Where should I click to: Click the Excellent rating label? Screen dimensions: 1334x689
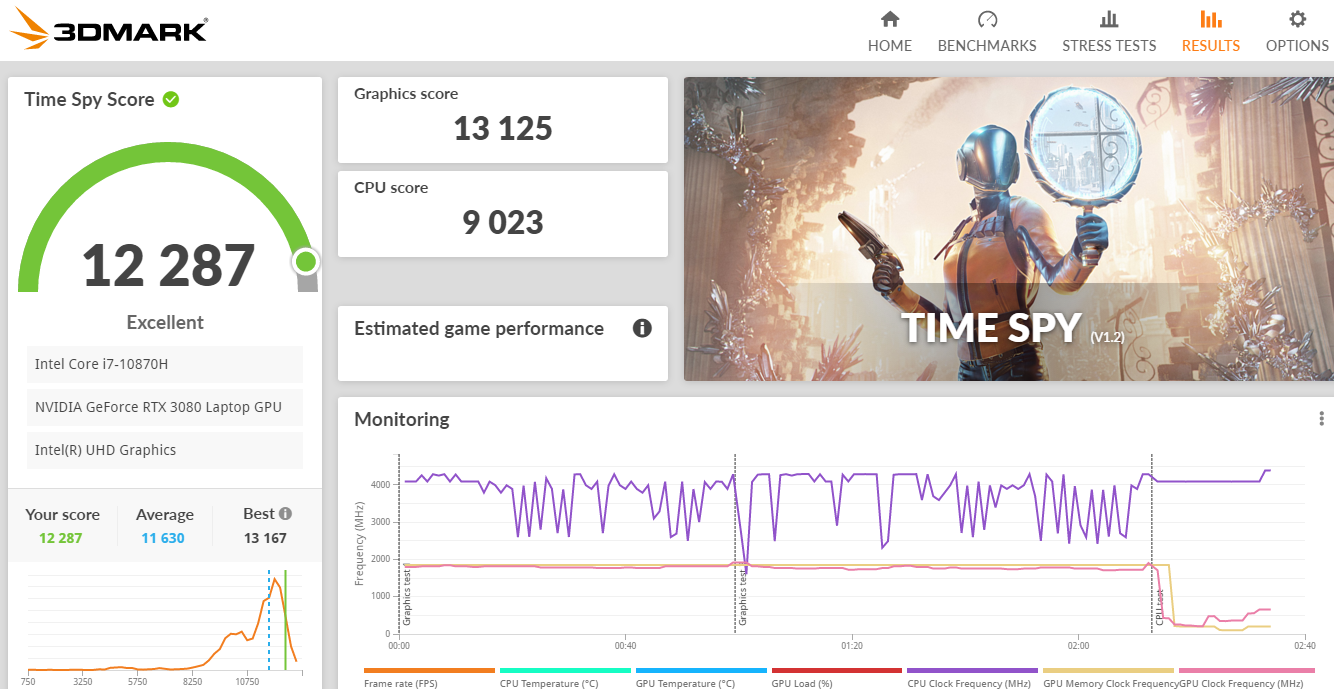coord(165,322)
